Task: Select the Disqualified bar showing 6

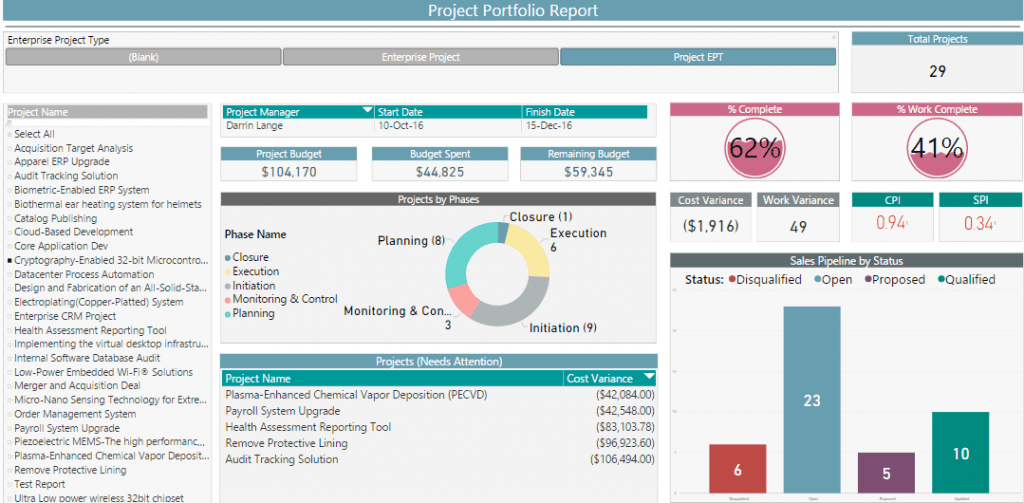Action: (738, 469)
